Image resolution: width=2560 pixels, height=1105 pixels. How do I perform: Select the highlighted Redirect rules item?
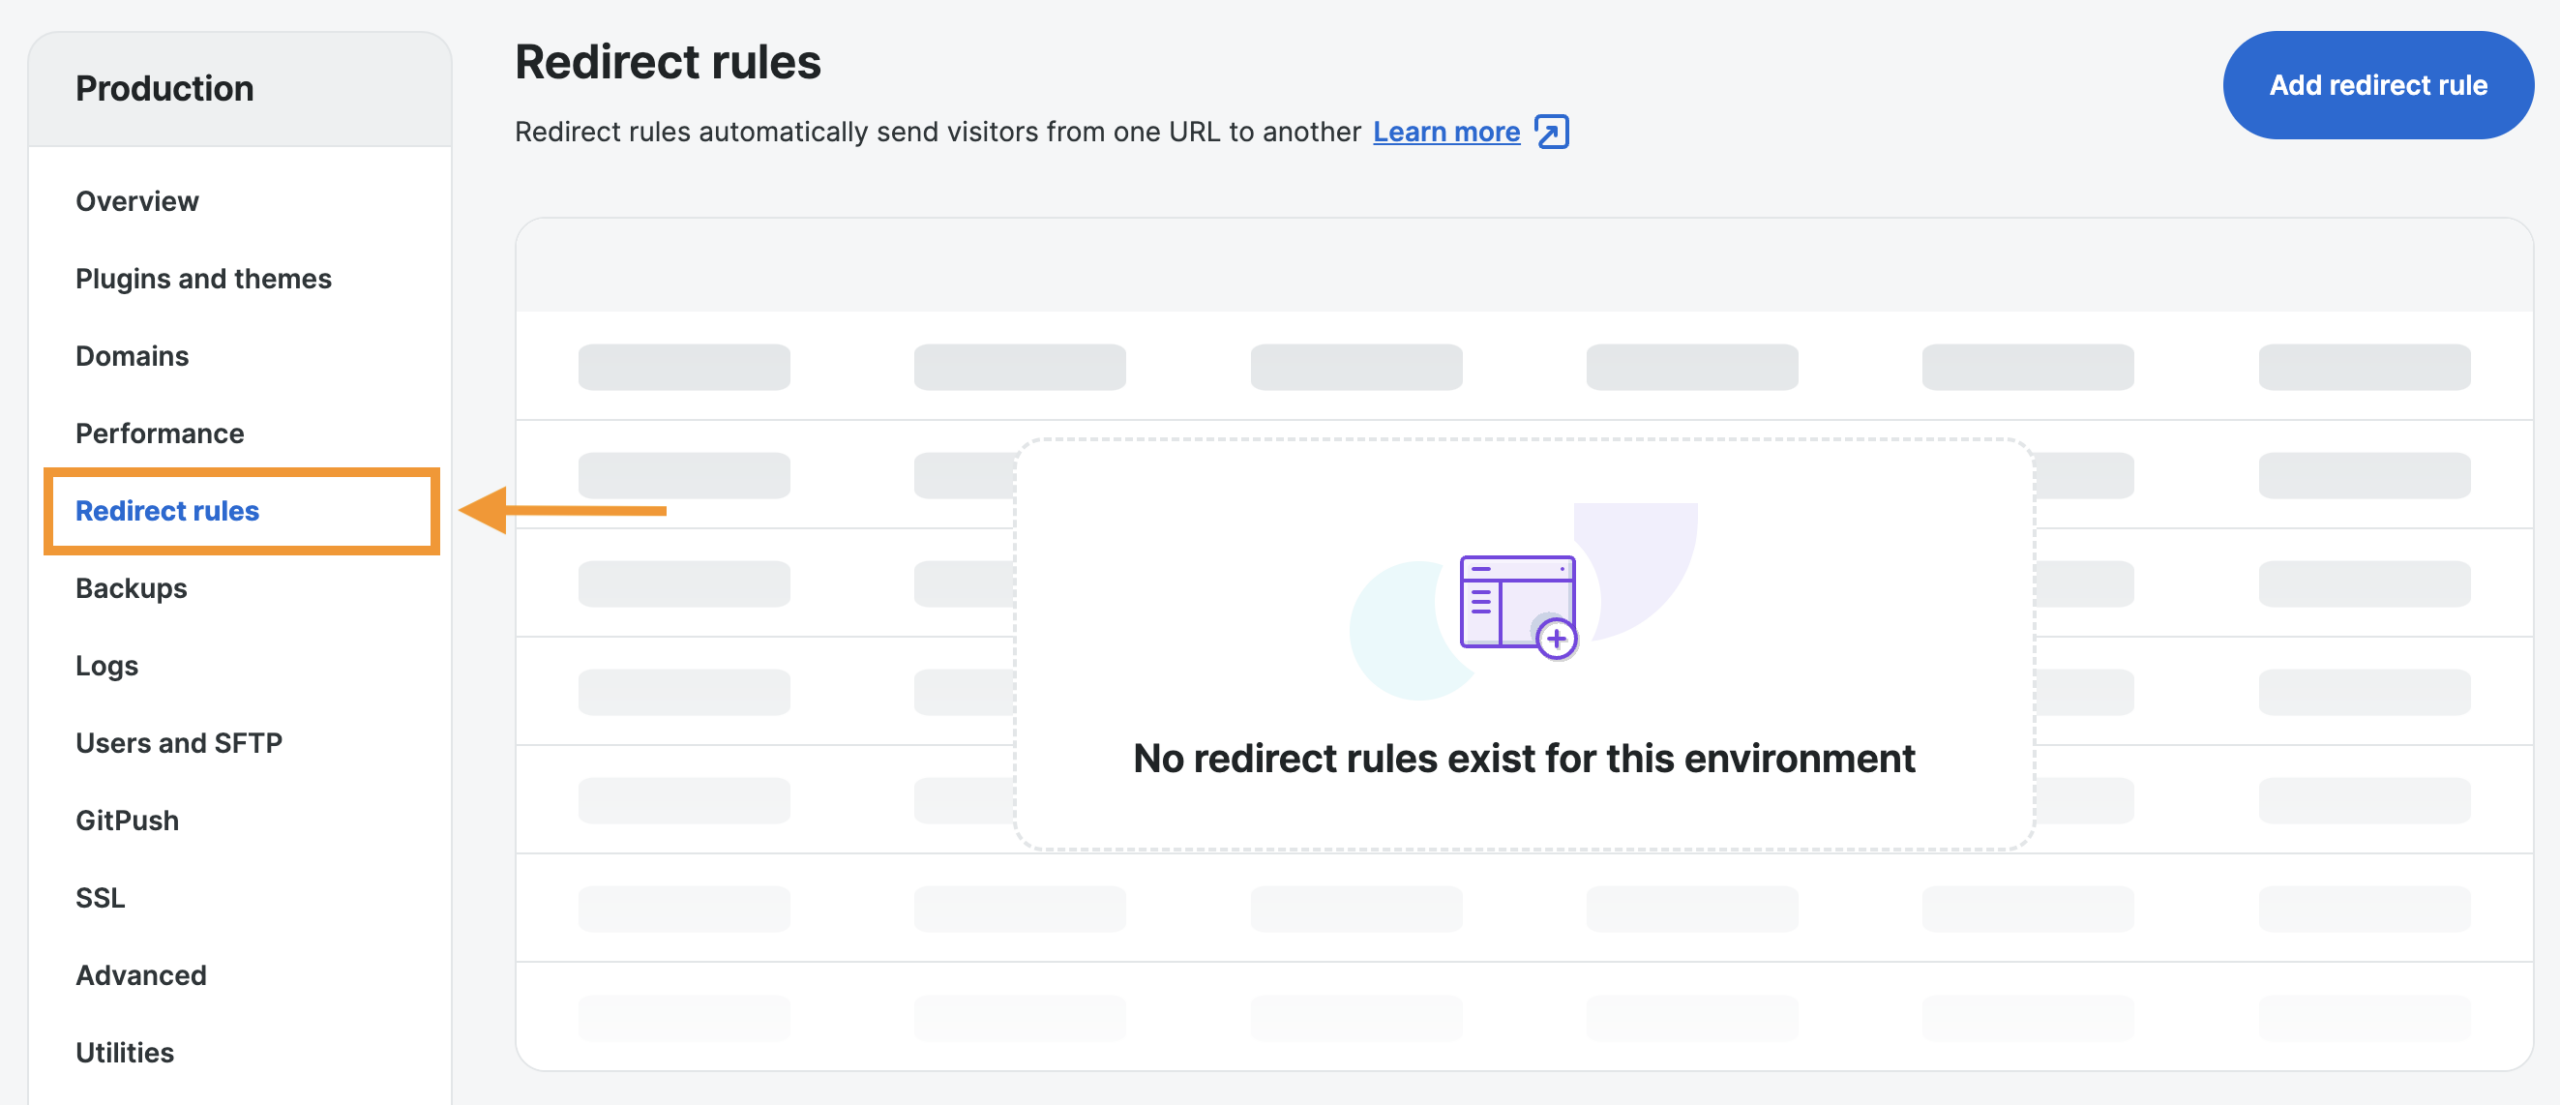pyautogui.click(x=167, y=511)
